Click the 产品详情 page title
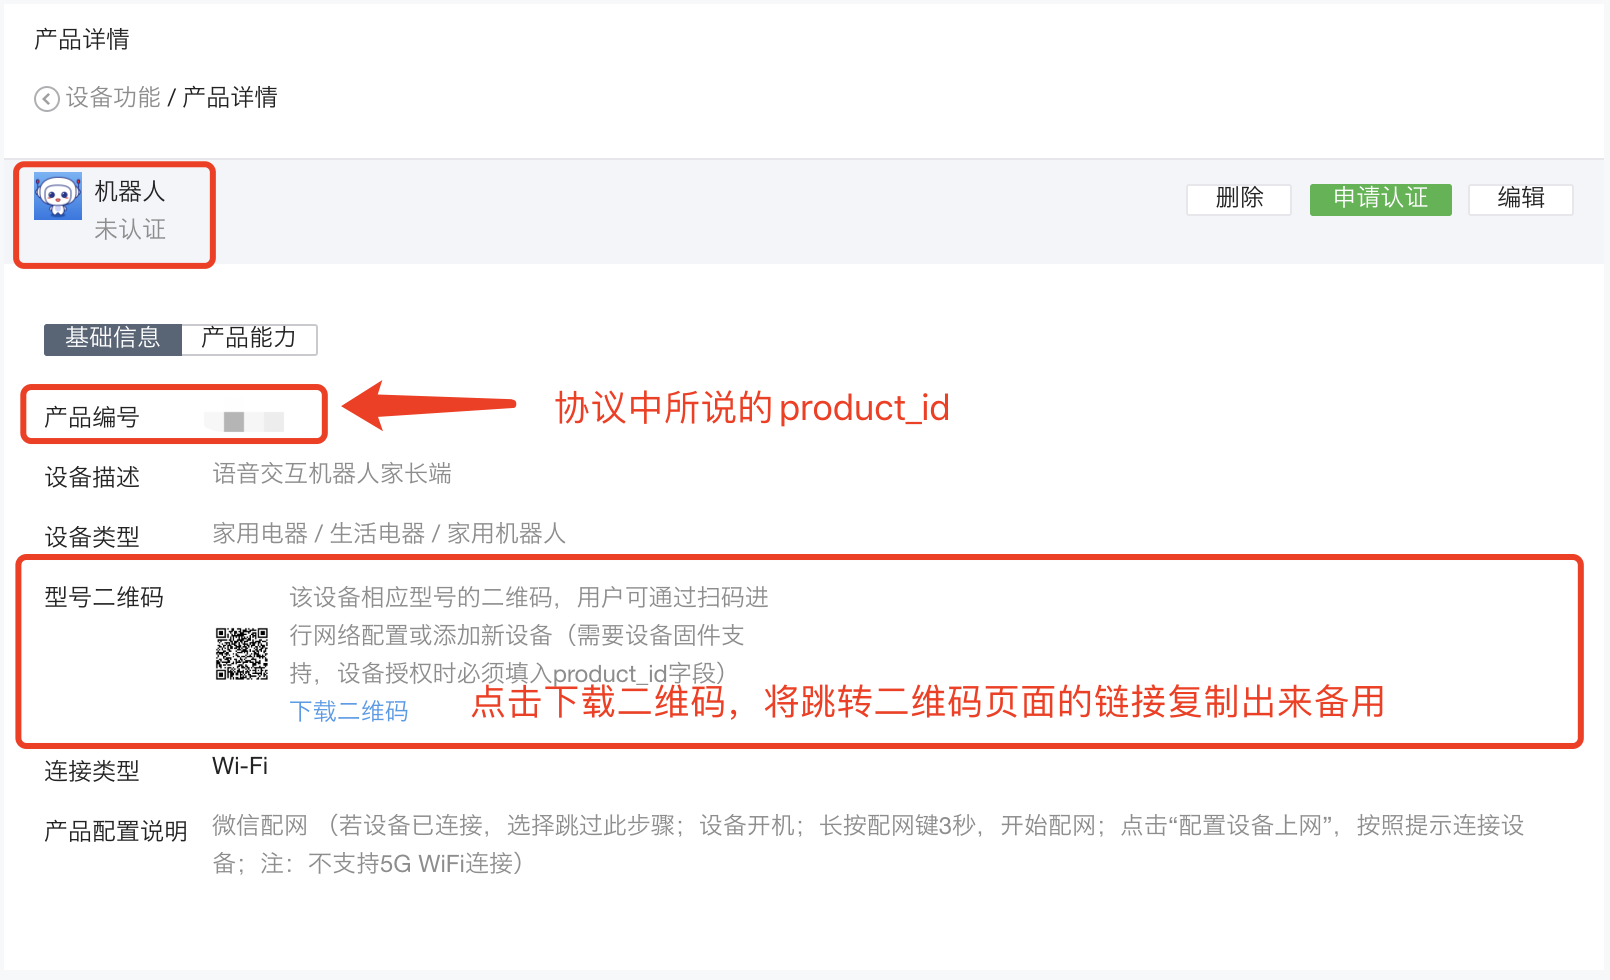This screenshot has width=1610, height=980. pos(82,40)
